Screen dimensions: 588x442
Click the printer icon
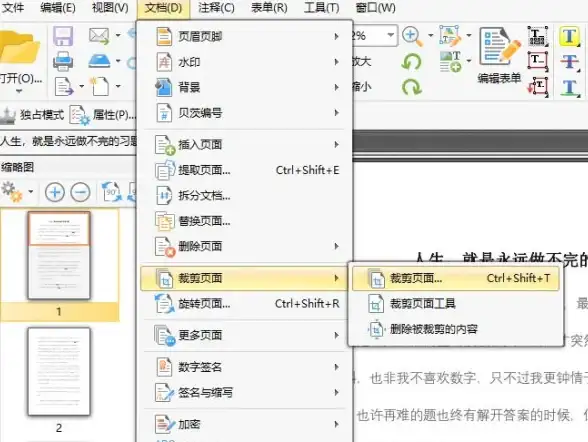(63, 61)
